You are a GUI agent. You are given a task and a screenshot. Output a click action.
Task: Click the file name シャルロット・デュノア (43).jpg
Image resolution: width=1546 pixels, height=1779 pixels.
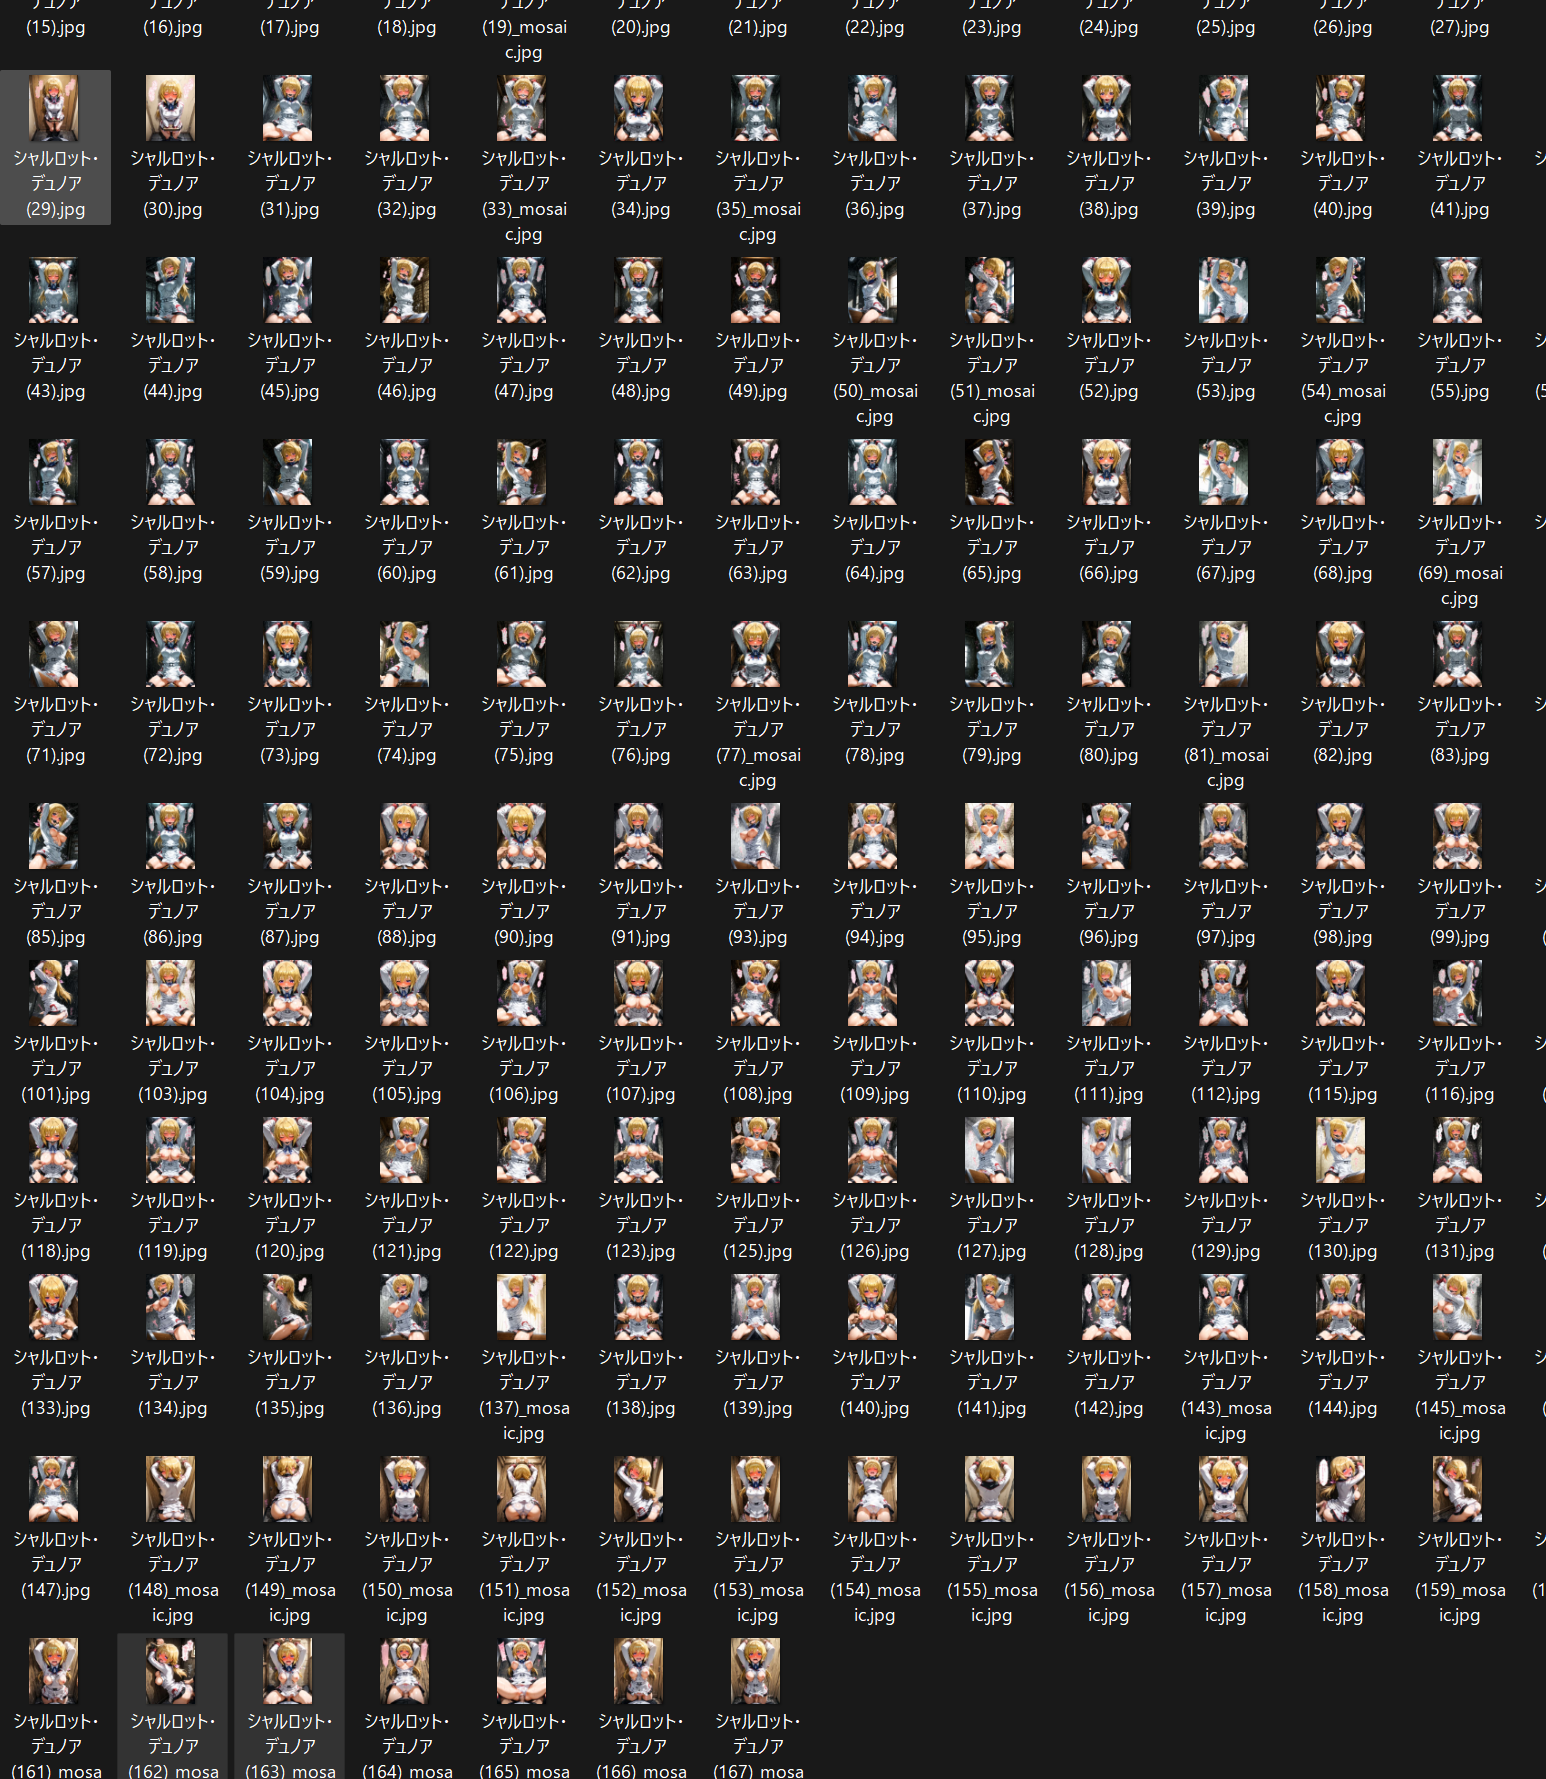[56, 366]
